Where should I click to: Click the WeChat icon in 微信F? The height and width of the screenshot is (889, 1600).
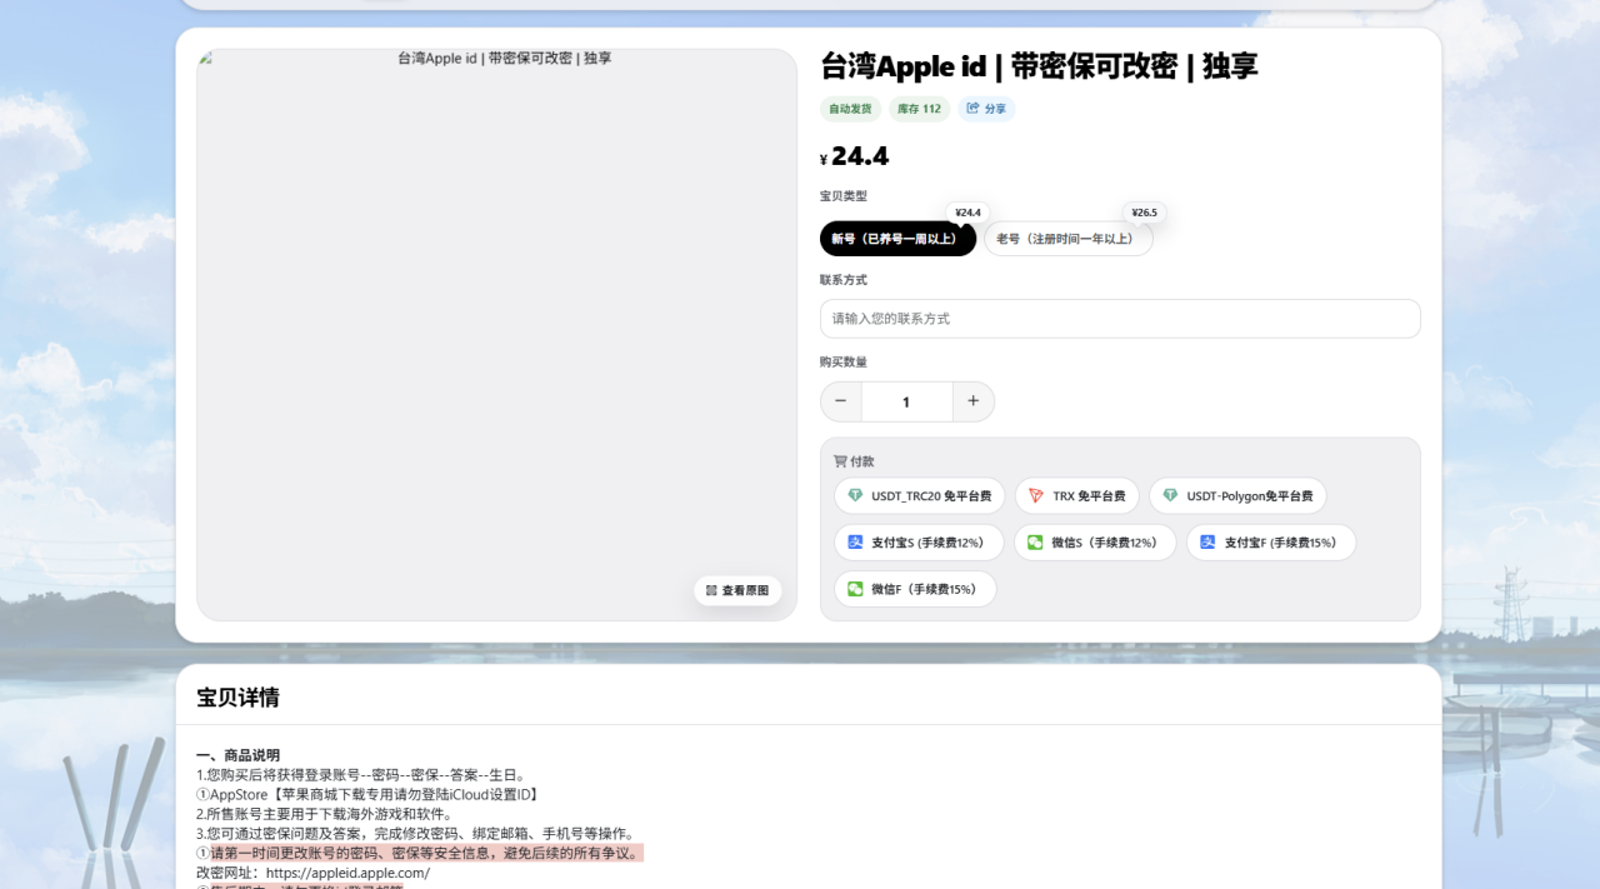click(855, 589)
